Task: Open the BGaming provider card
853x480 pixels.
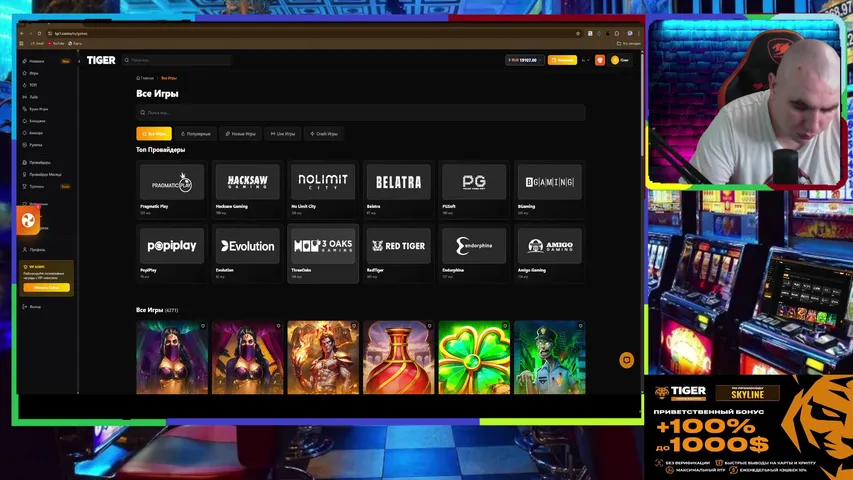Action: coord(550,189)
